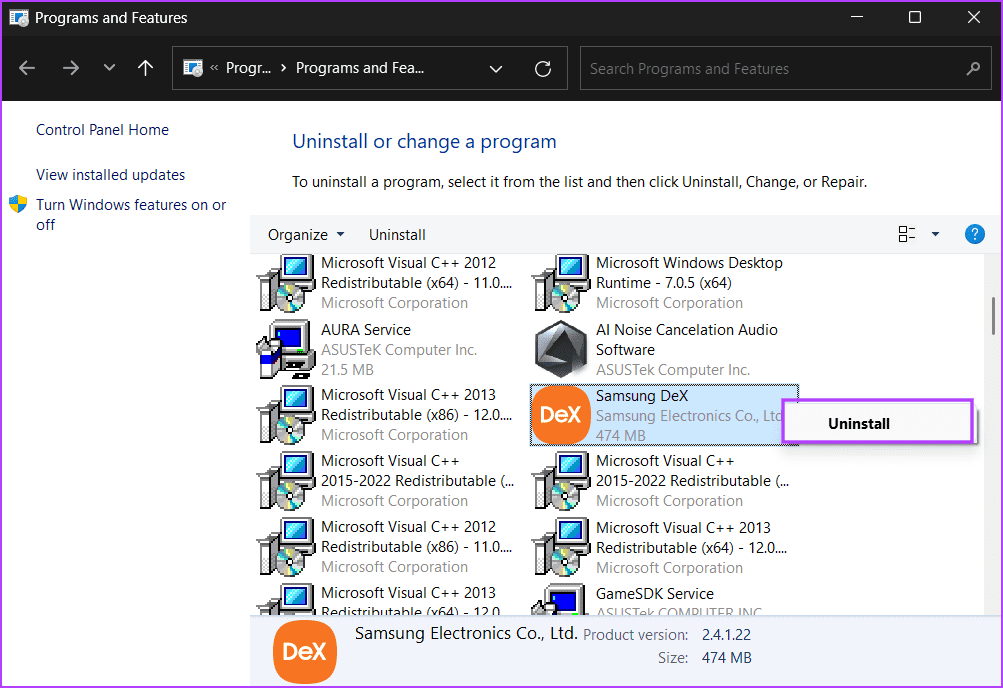The width and height of the screenshot is (1003, 688).
Task: Select the GameSDK Service icon
Action: tap(558, 599)
